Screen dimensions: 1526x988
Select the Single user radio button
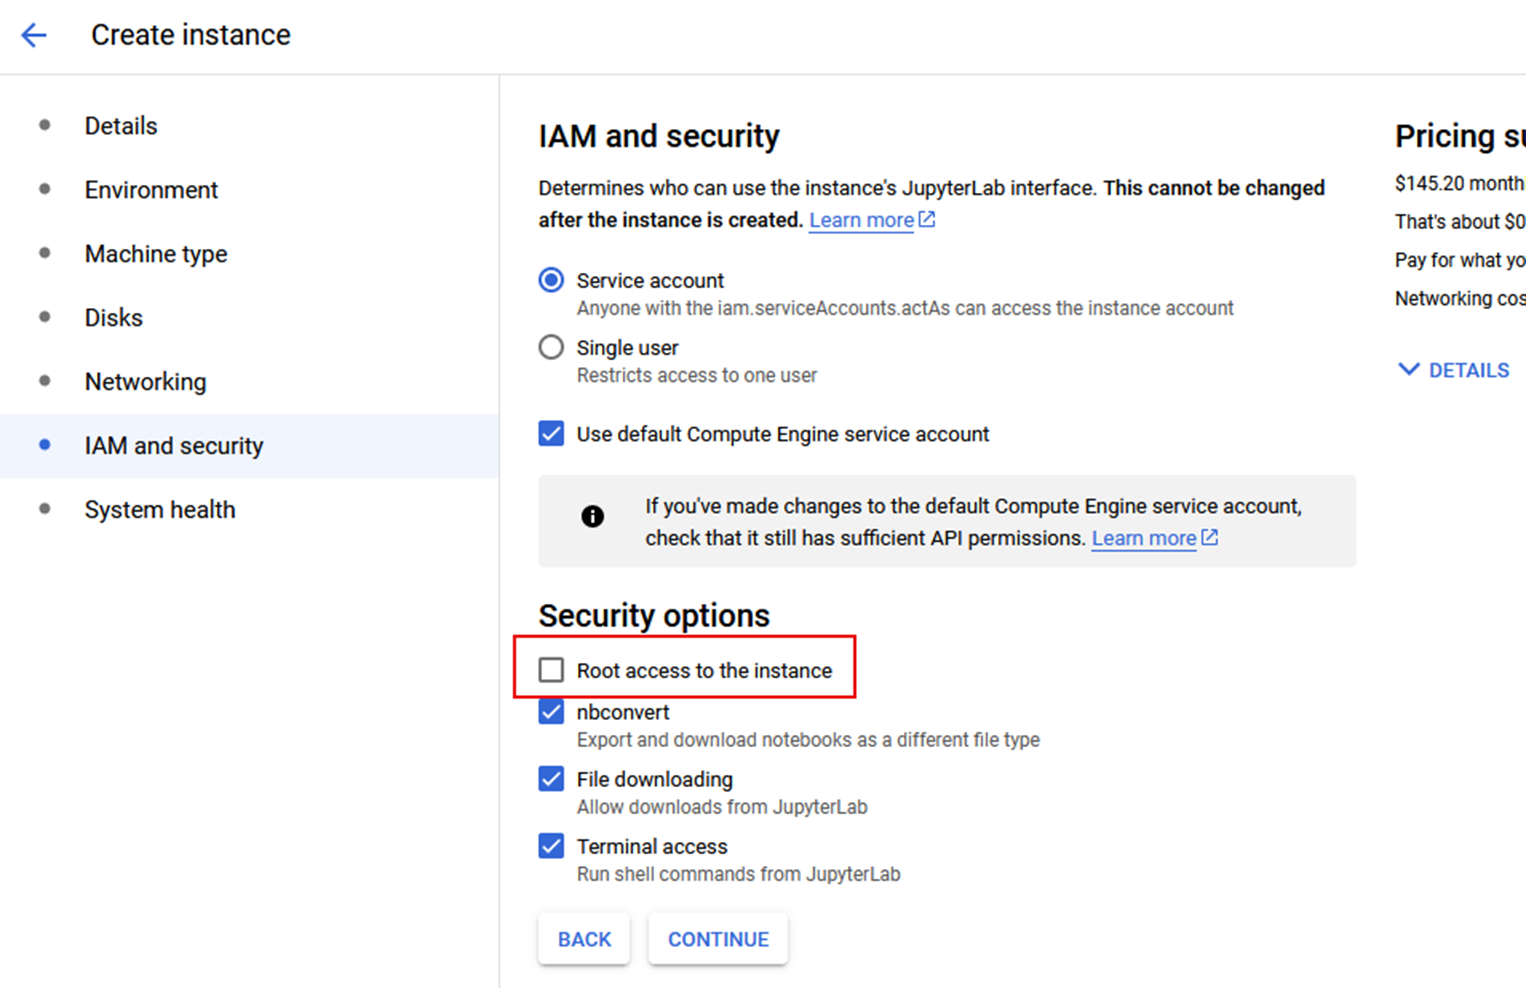(551, 347)
